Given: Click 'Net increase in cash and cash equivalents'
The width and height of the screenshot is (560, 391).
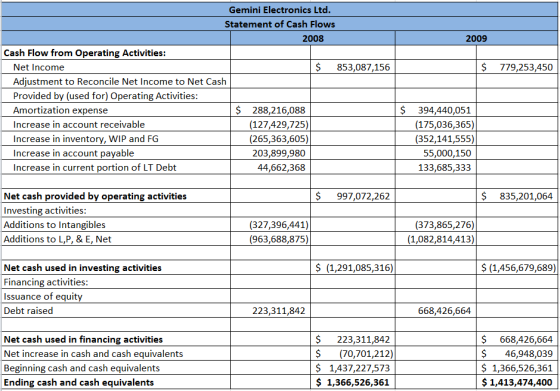Looking at the screenshot, I should (93, 354).
